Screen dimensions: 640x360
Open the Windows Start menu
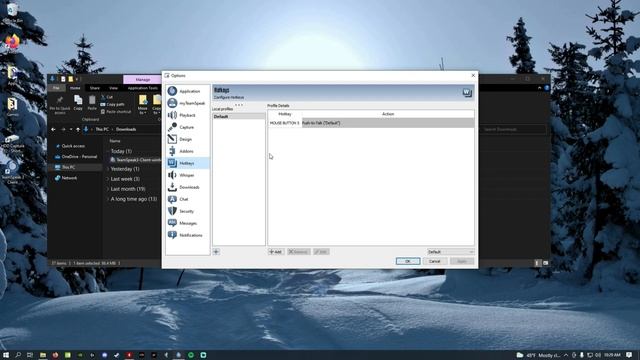tap(6, 355)
